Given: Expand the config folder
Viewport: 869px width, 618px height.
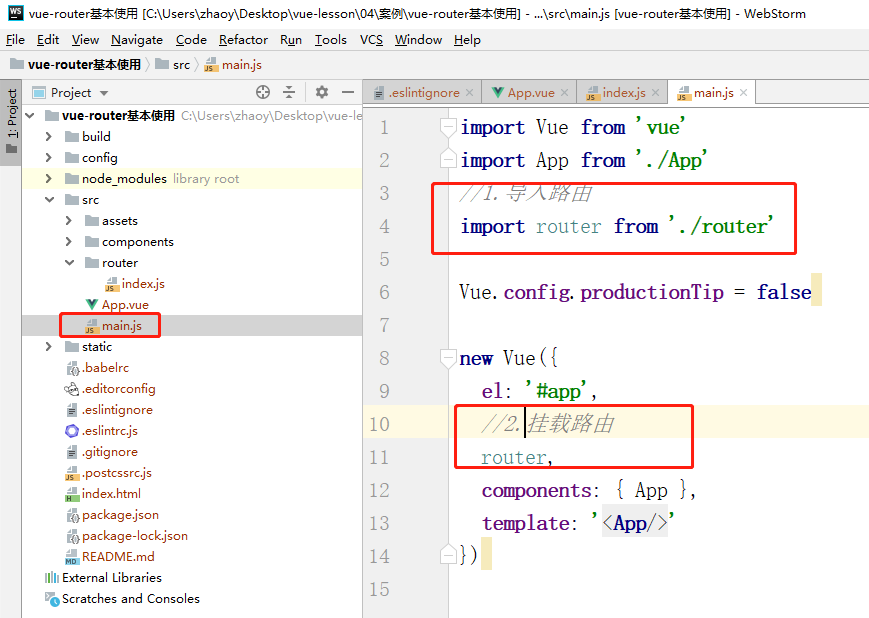Looking at the screenshot, I should click(x=49, y=157).
